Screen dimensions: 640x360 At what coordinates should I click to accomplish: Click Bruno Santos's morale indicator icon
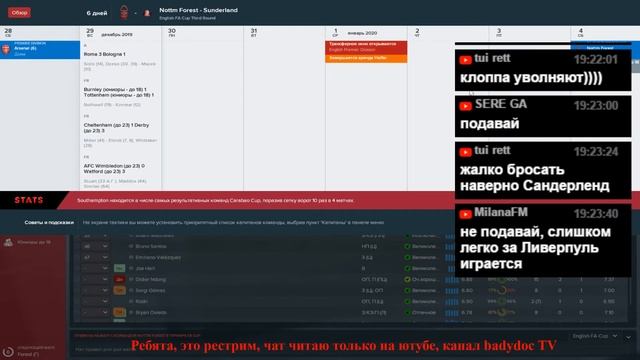(407, 247)
